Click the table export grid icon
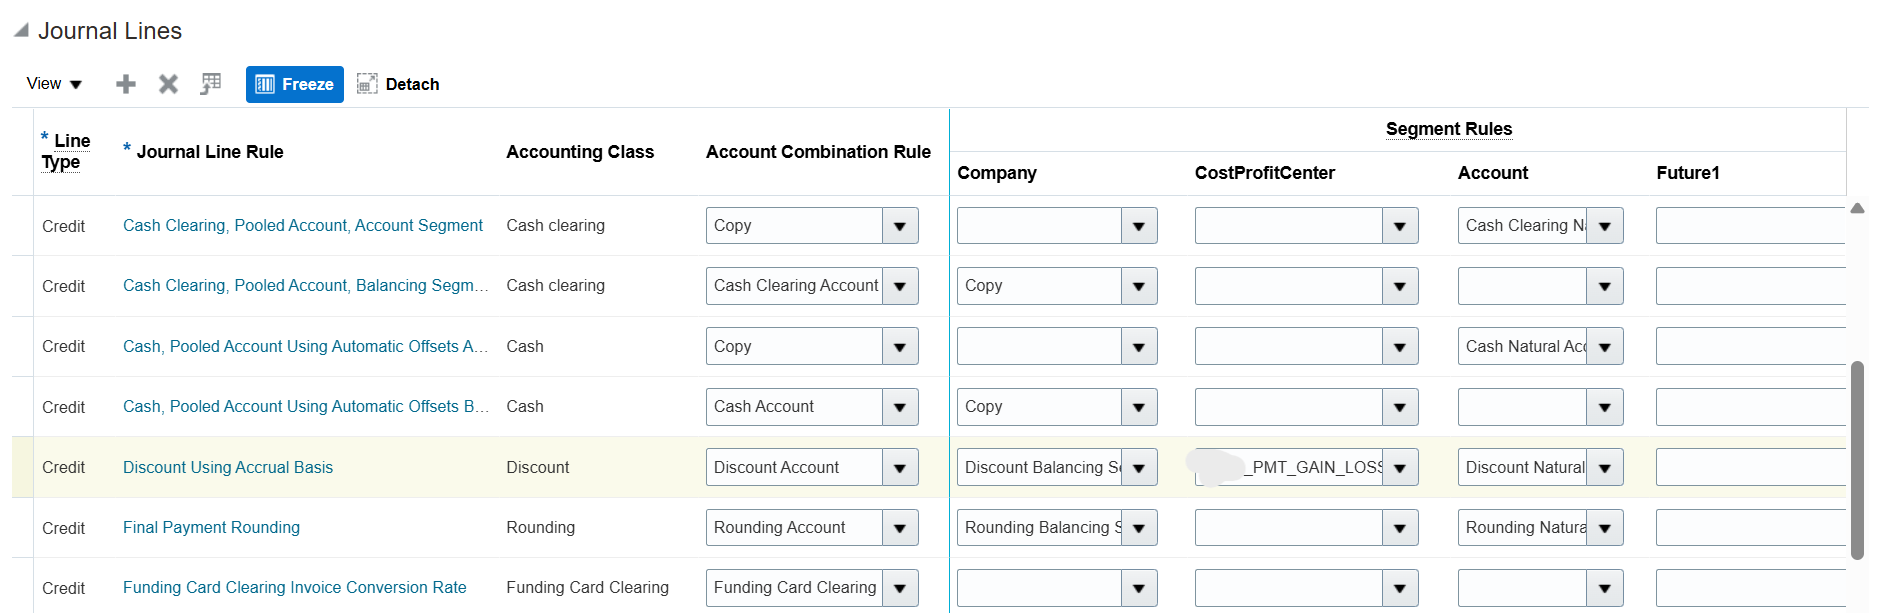This screenshot has height=613, width=1888. click(210, 84)
